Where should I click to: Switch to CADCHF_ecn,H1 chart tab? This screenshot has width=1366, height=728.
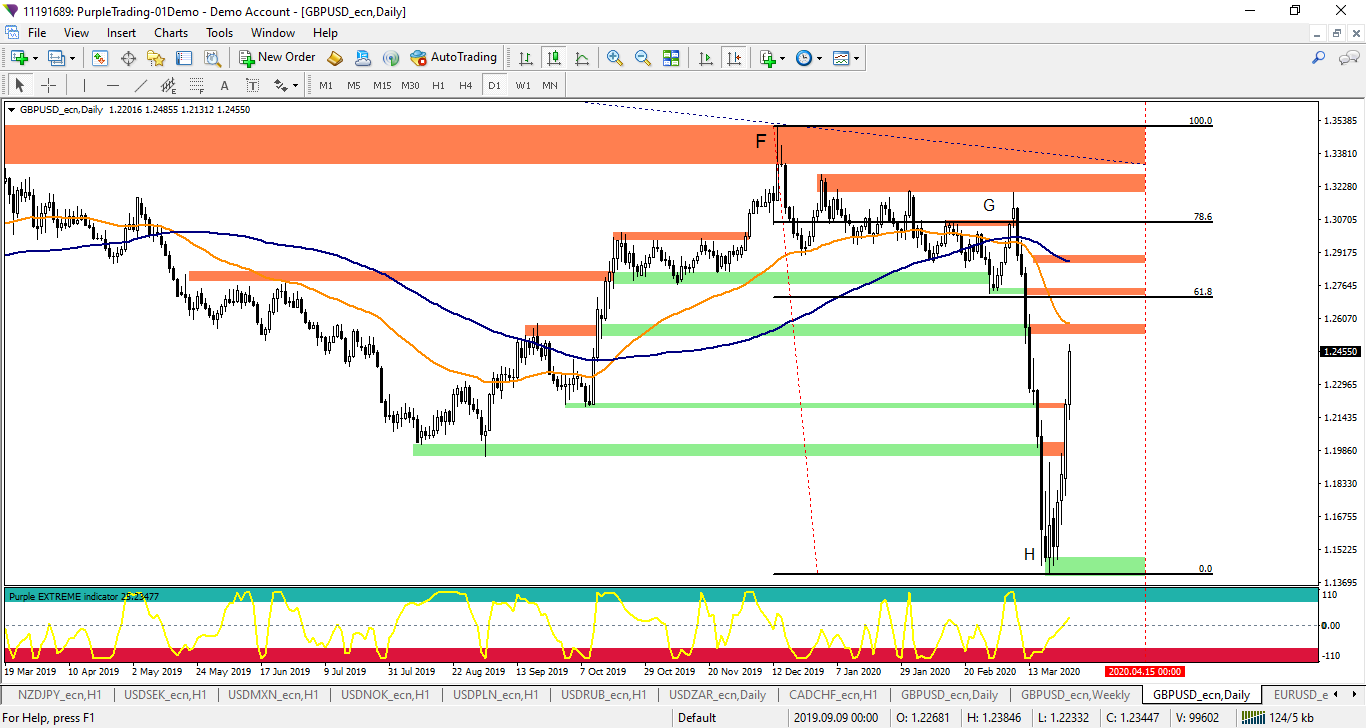[833, 694]
